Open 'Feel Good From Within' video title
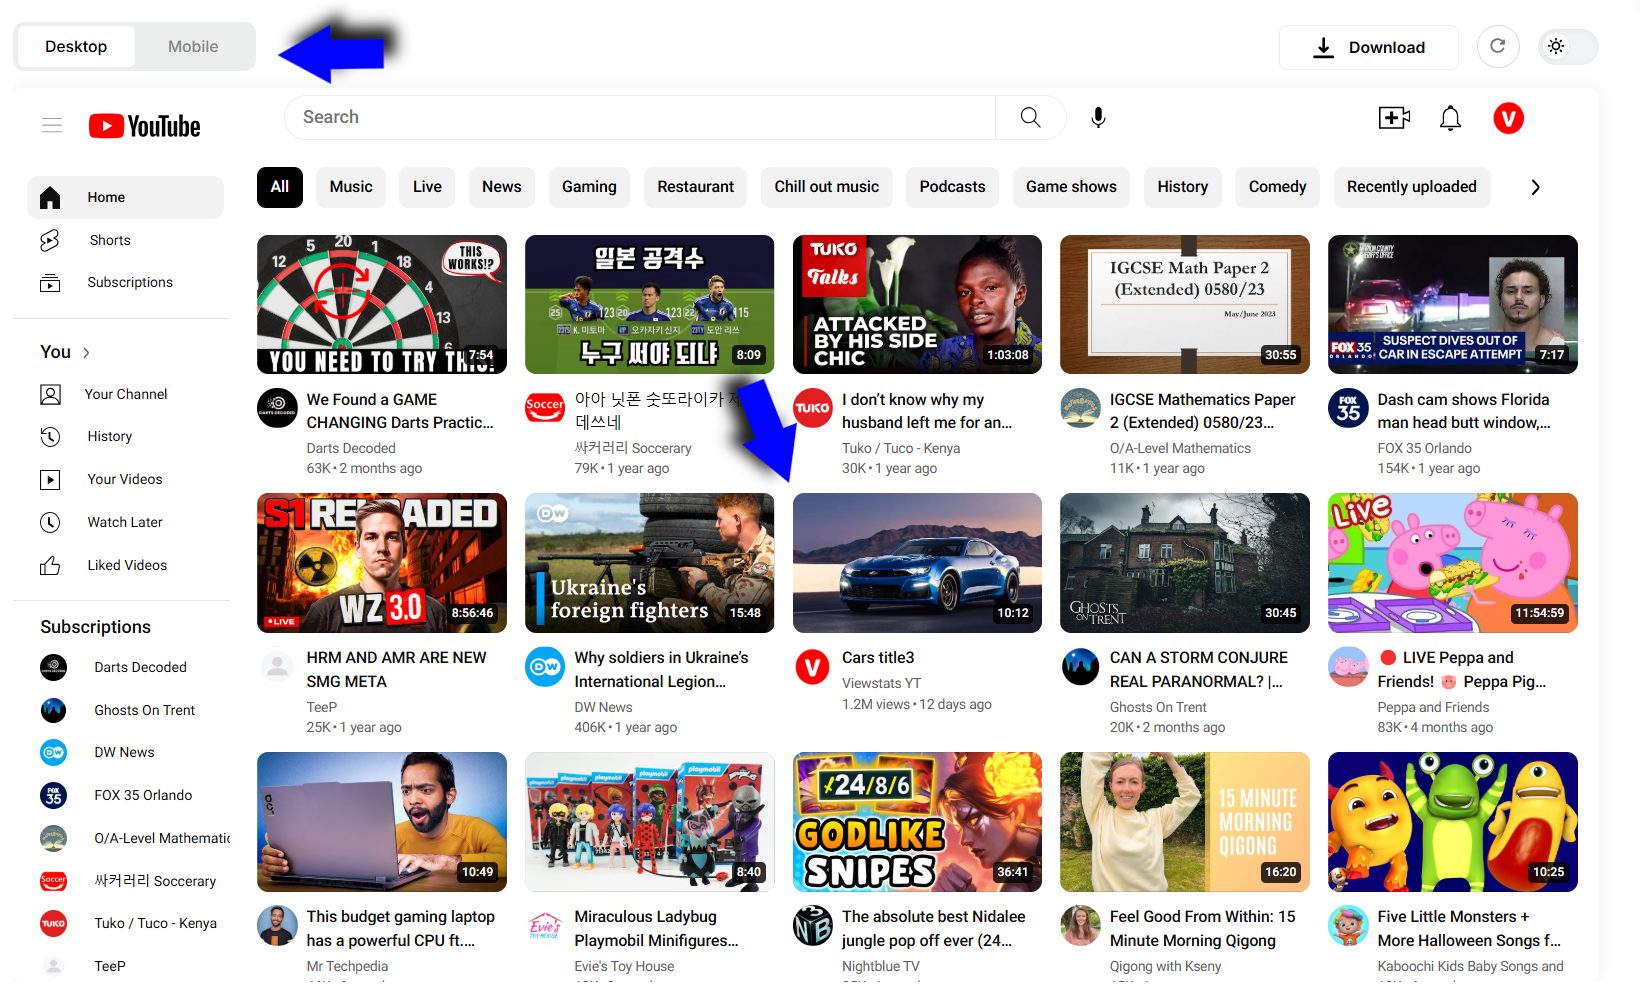The image size is (1640, 999). point(1202,928)
